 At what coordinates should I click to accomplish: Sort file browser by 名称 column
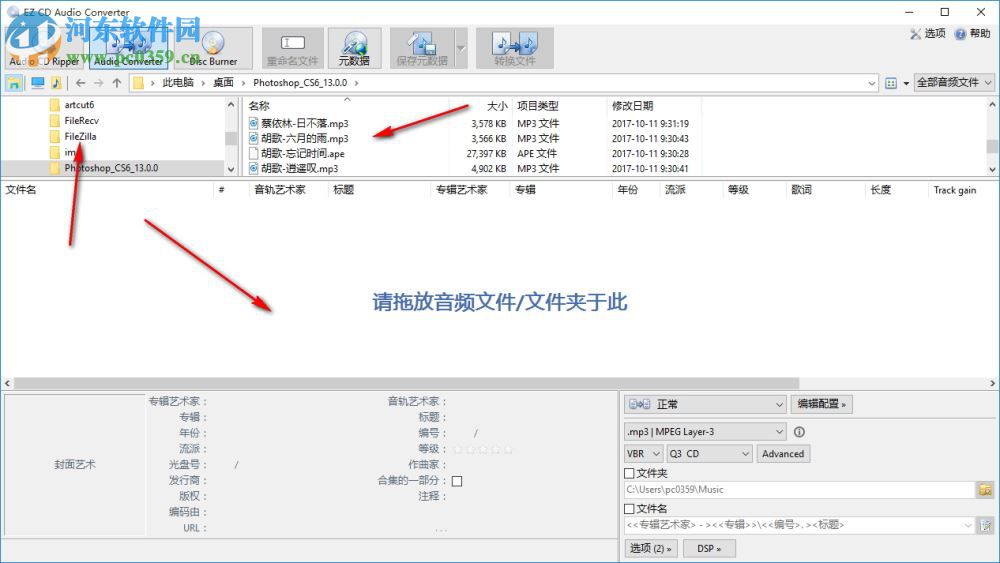pos(348,106)
